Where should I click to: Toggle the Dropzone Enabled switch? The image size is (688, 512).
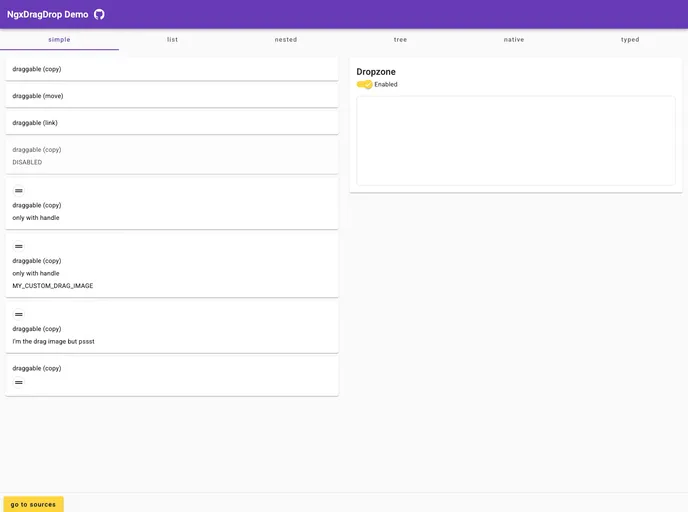pos(365,84)
